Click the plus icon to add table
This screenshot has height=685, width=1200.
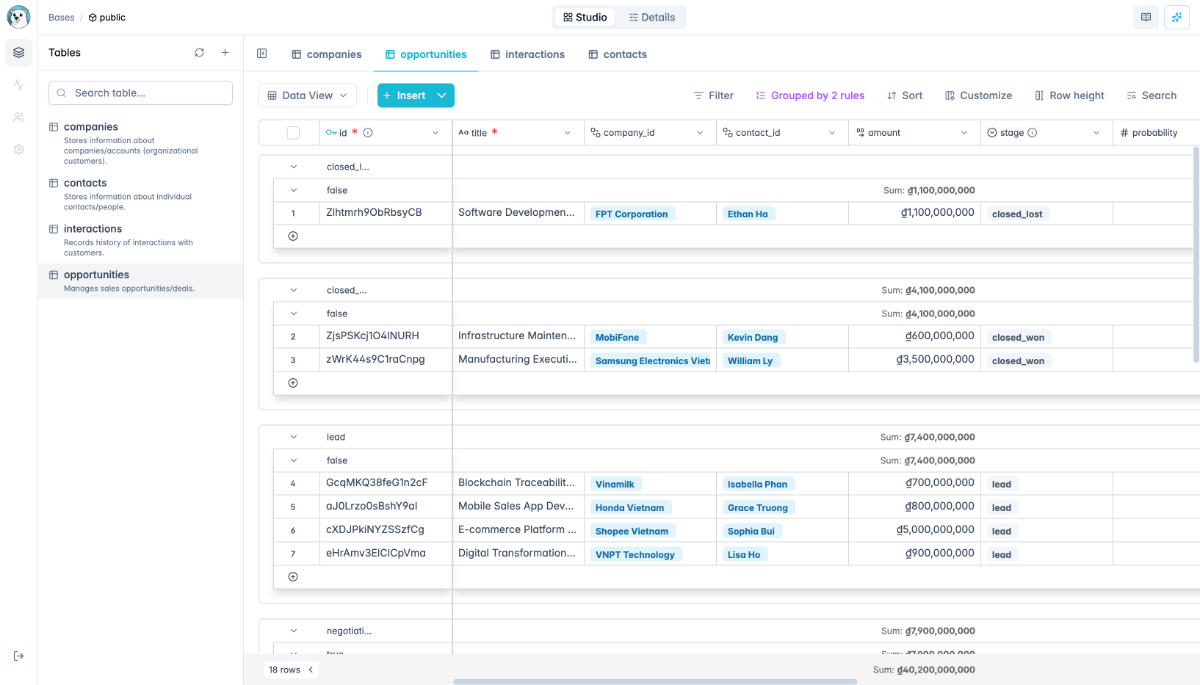(x=225, y=53)
